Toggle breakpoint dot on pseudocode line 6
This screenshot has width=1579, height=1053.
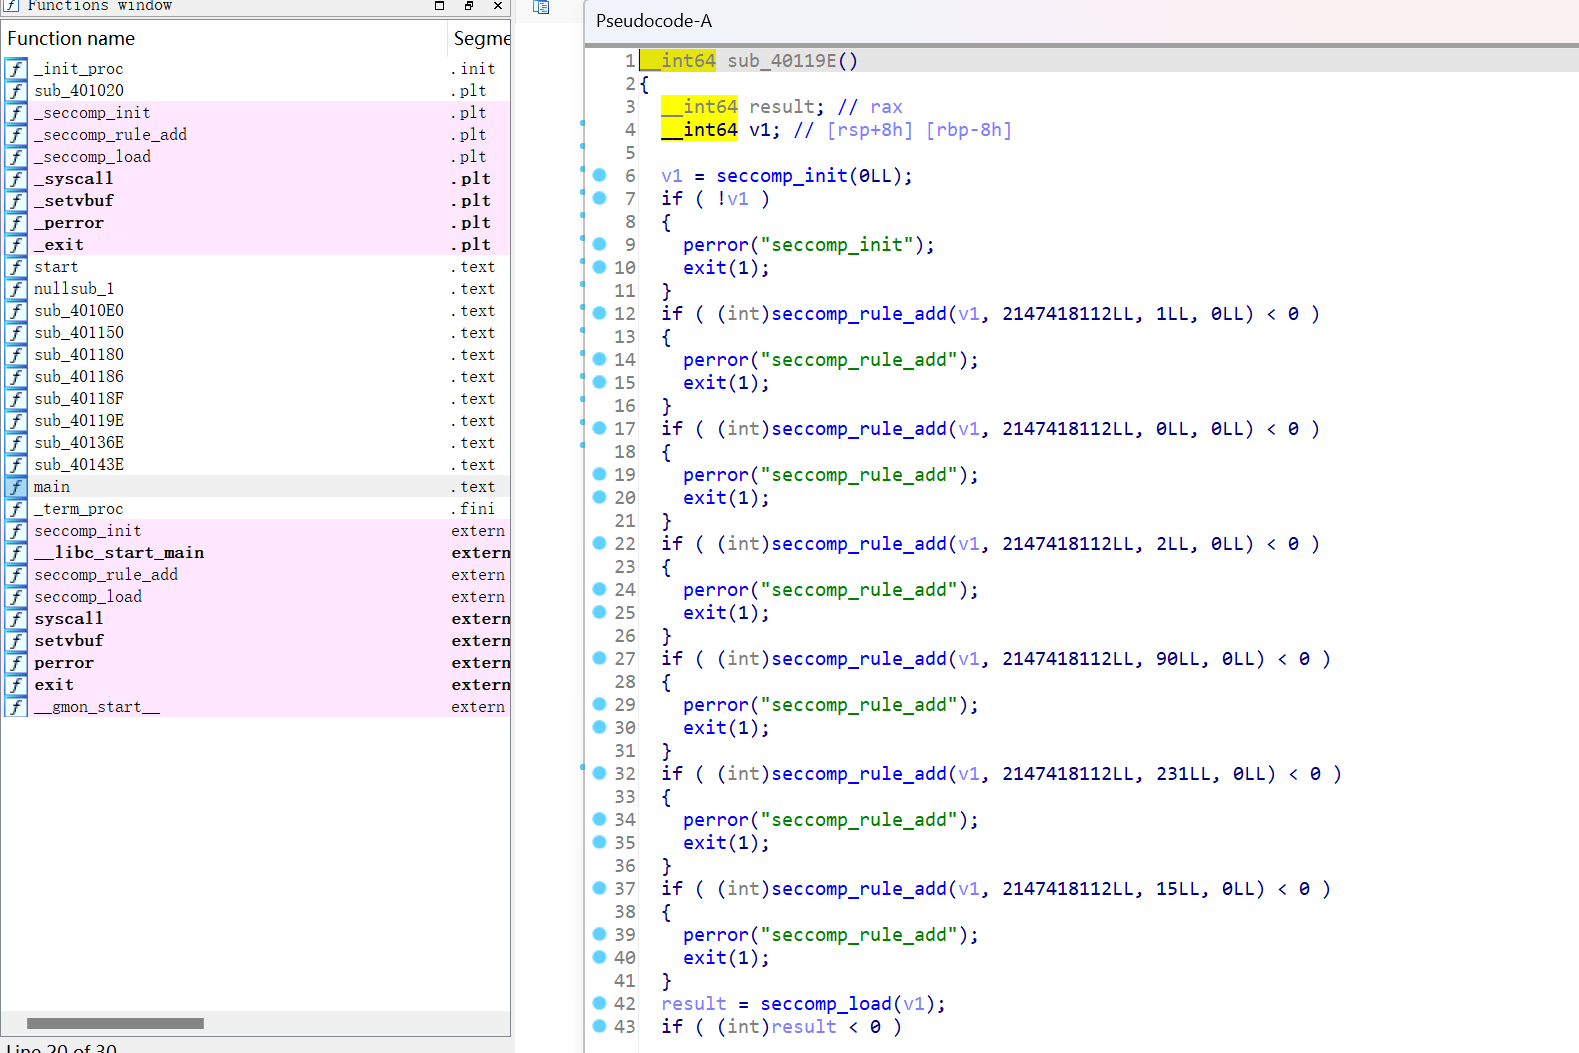pyautogui.click(x=599, y=175)
